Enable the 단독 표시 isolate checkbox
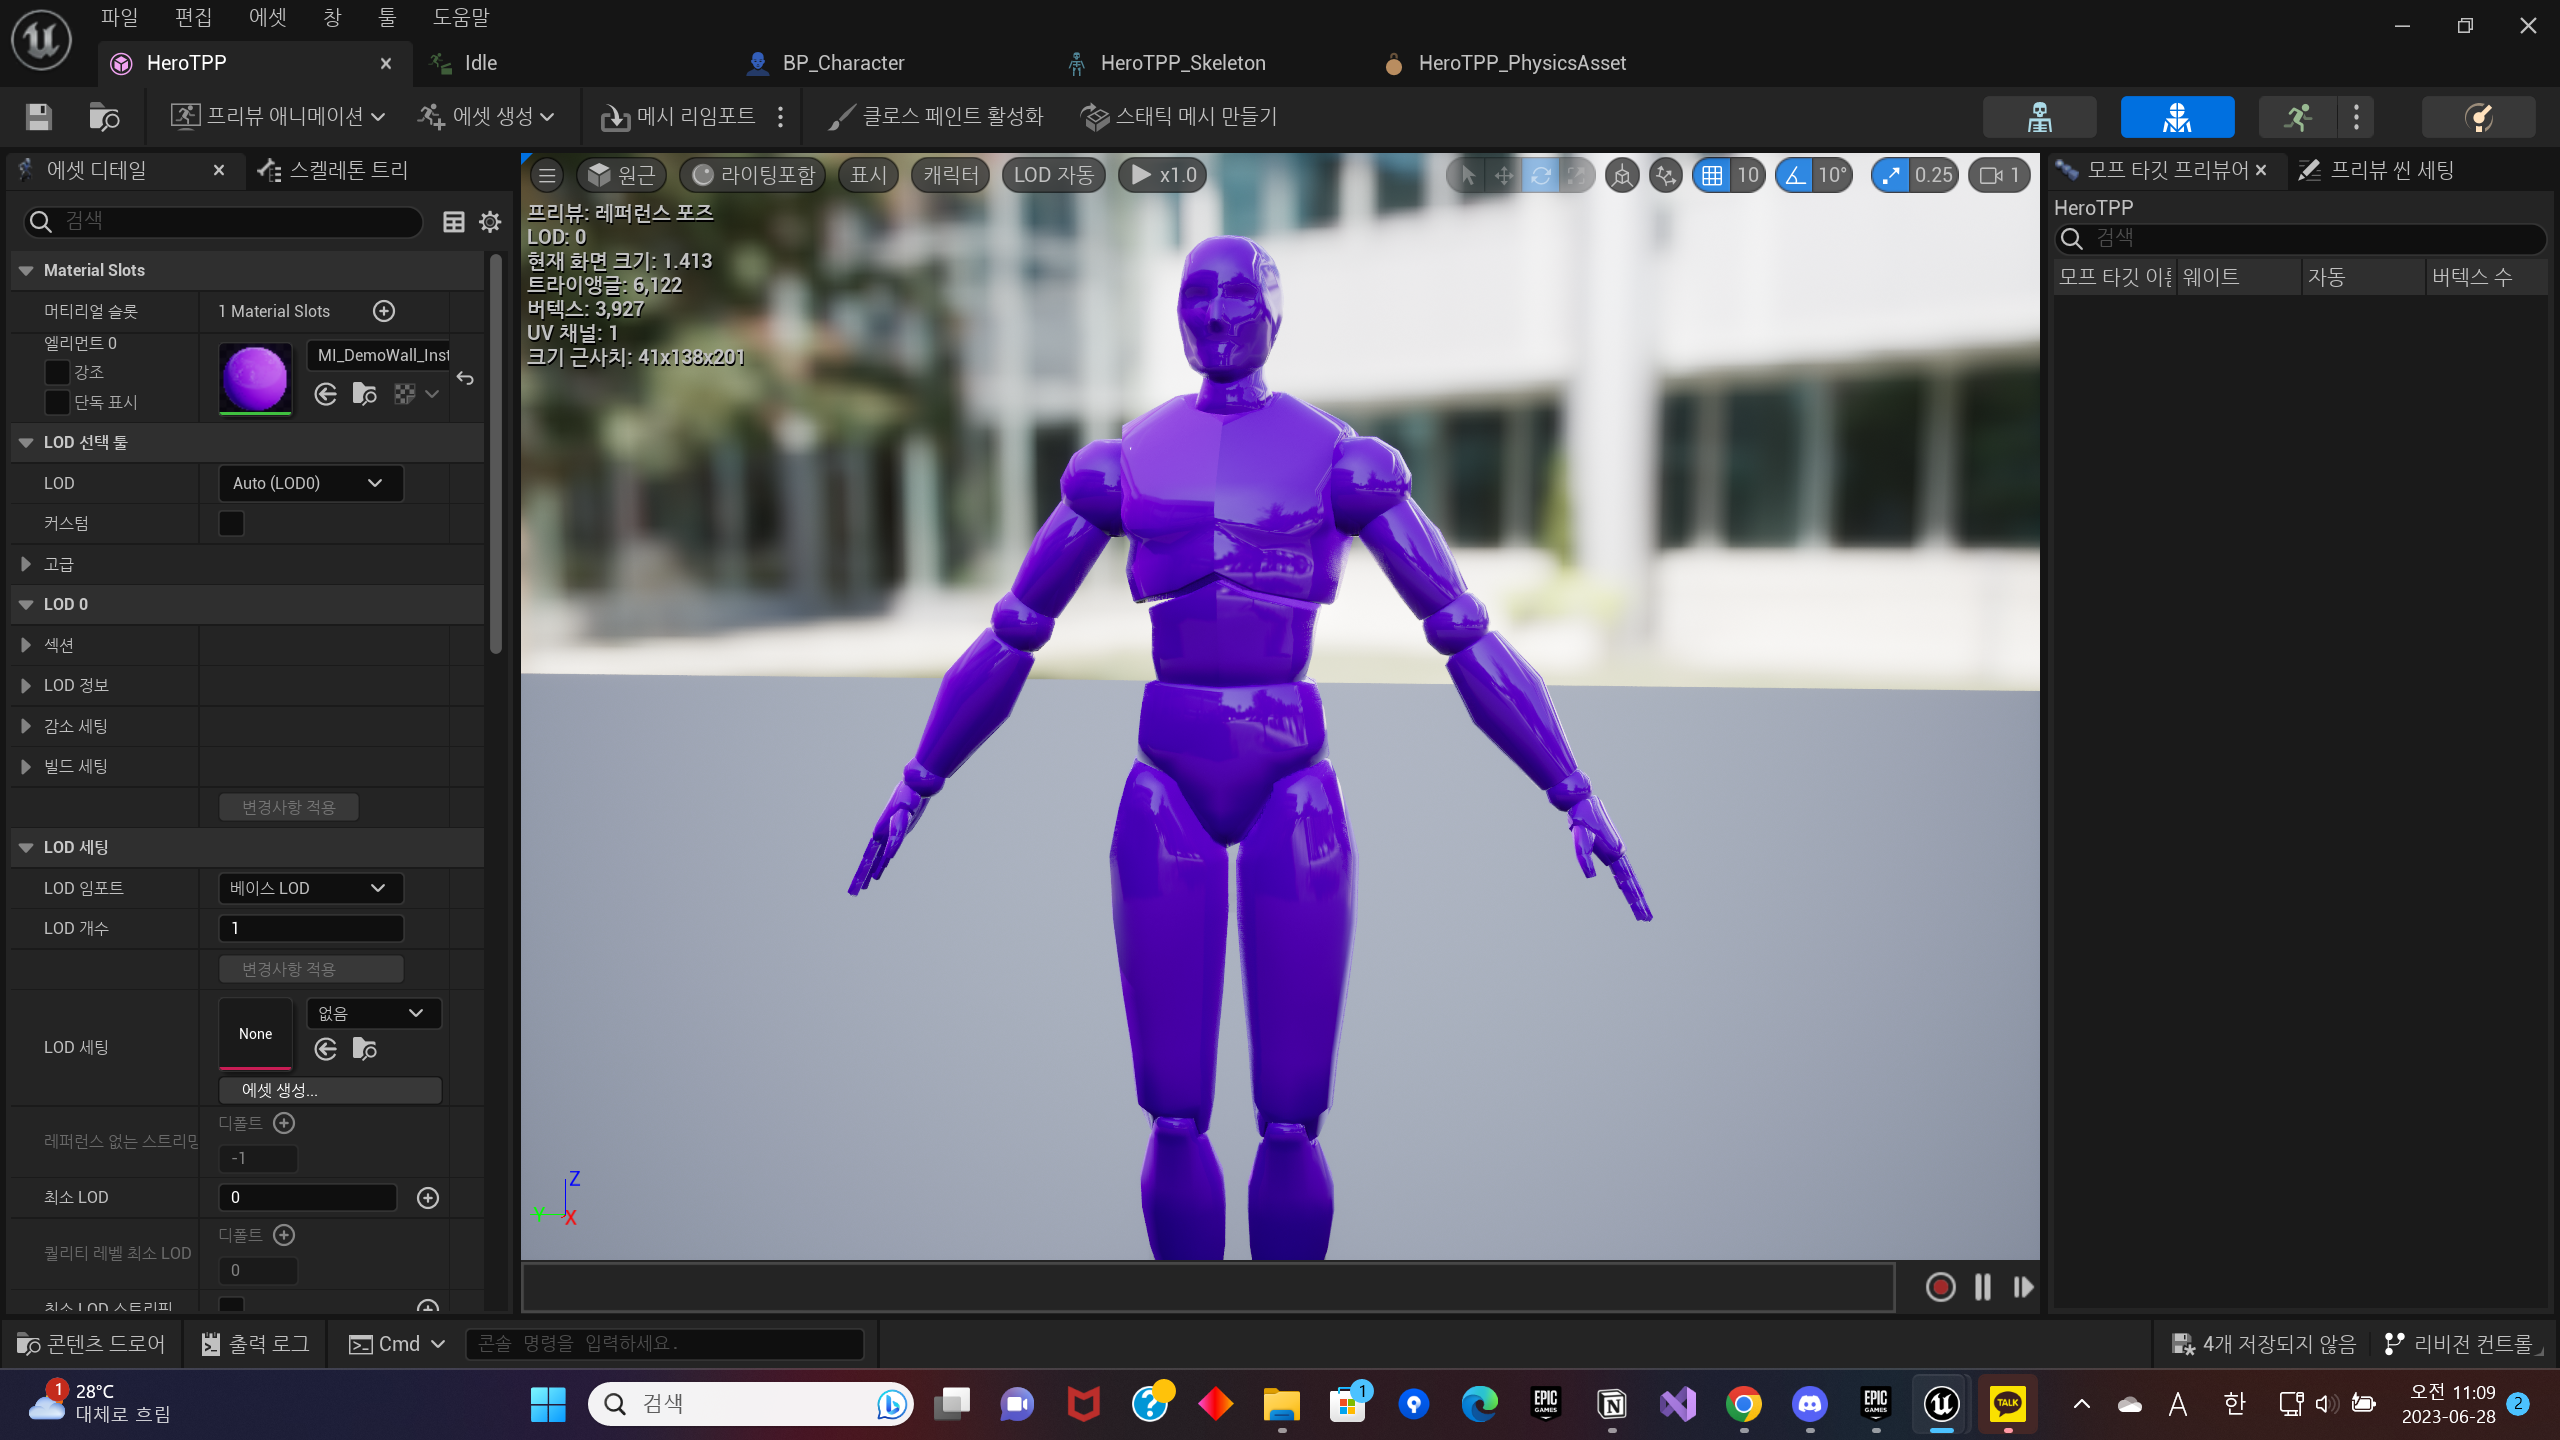This screenshot has height=1440, width=2560. tap(58, 402)
